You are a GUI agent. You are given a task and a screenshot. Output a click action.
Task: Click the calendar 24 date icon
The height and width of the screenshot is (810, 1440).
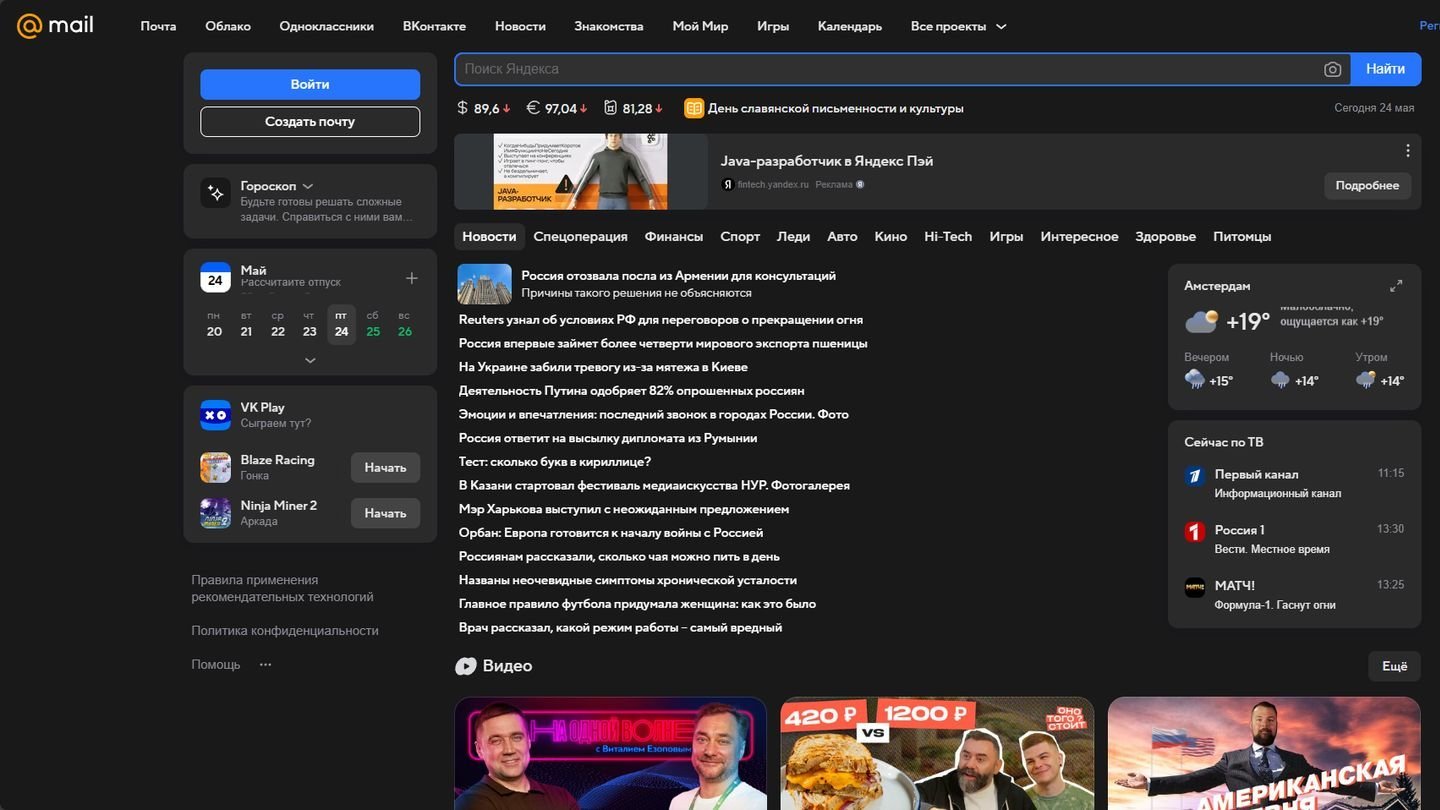(215, 277)
